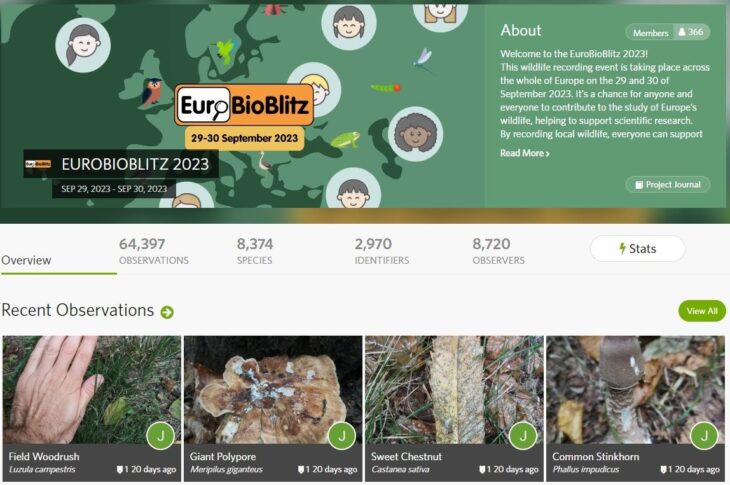Image resolution: width=730 pixels, height=485 pixels.
Task: Open the Project Journal
Action: (668, 184)
